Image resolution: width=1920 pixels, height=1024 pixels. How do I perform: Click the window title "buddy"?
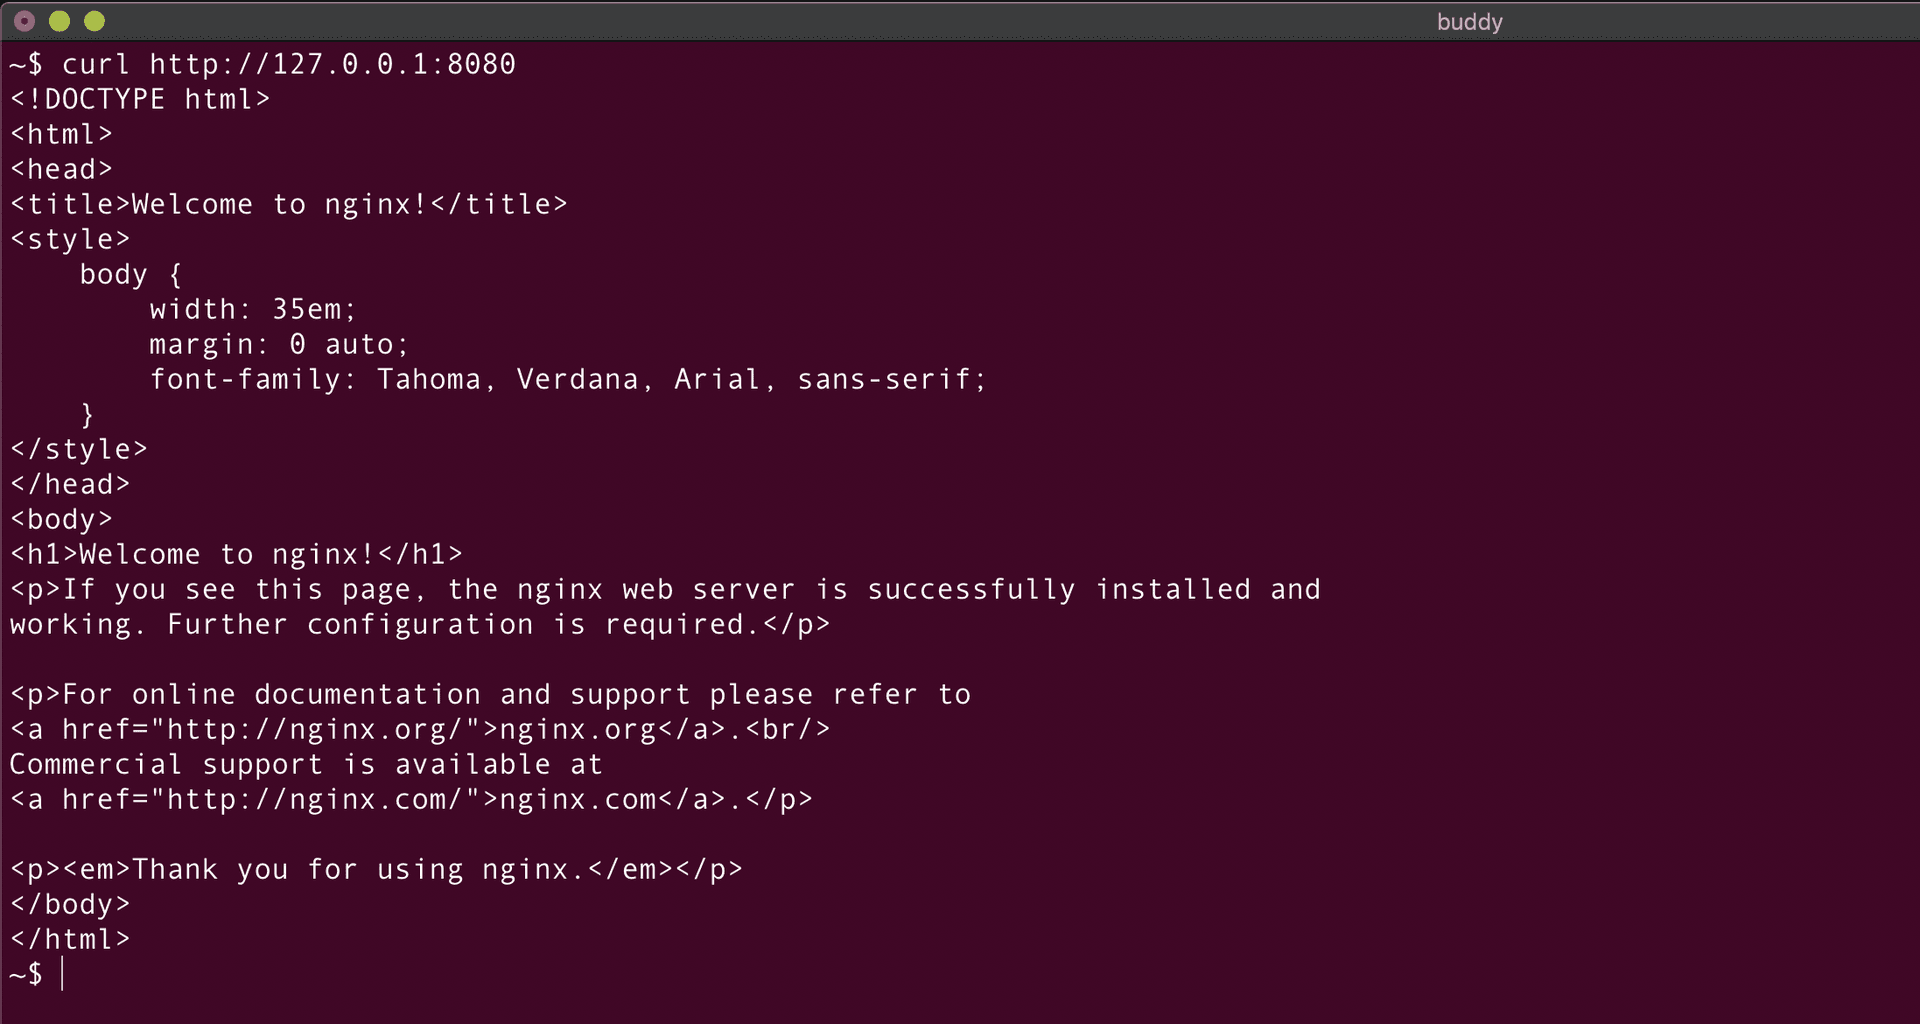(x=1469, y=22)
